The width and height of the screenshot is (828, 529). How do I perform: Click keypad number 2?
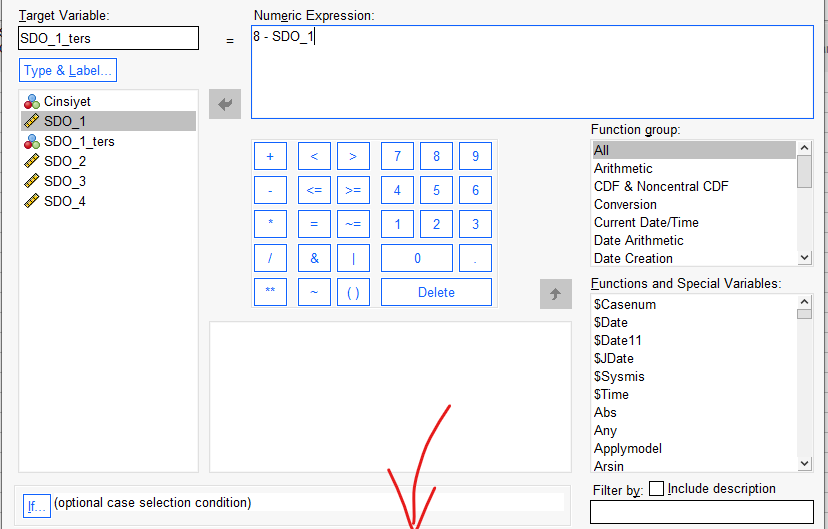[x=436, y=224]
